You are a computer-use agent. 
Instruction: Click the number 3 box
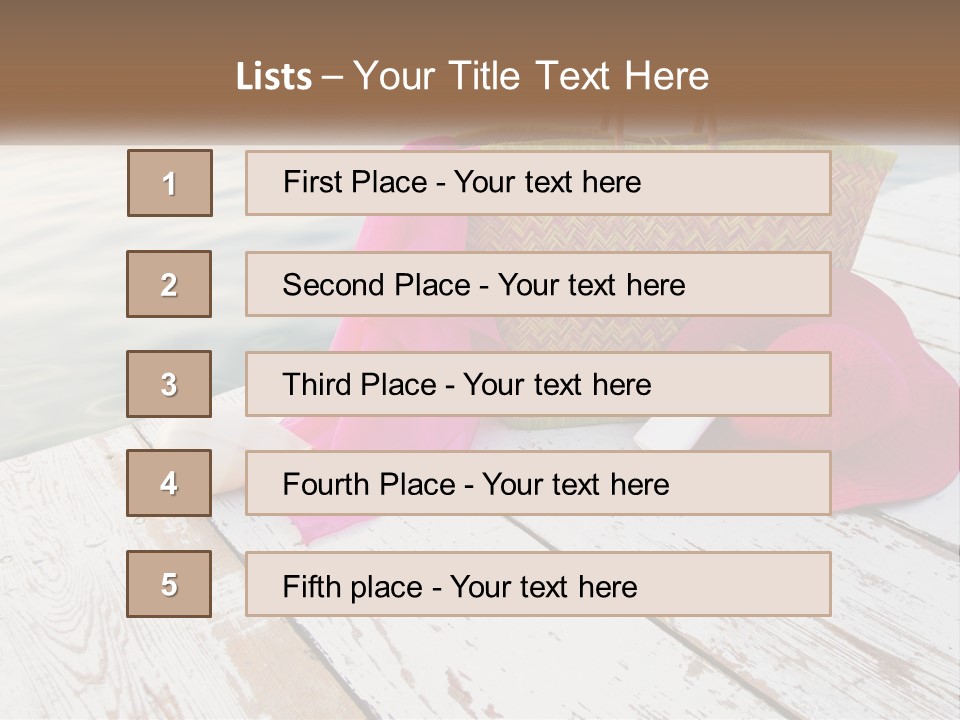coord(169,384)
